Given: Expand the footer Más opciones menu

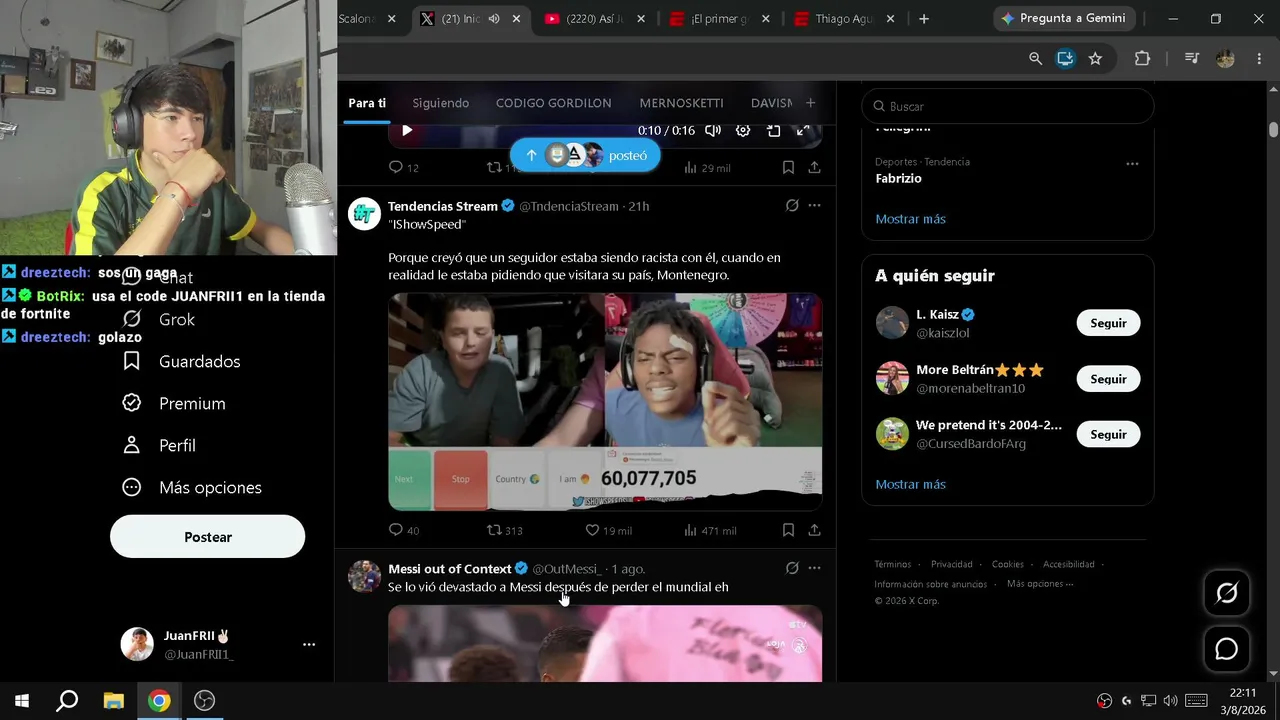Looking at the screenshot, I should (1040, 584).
